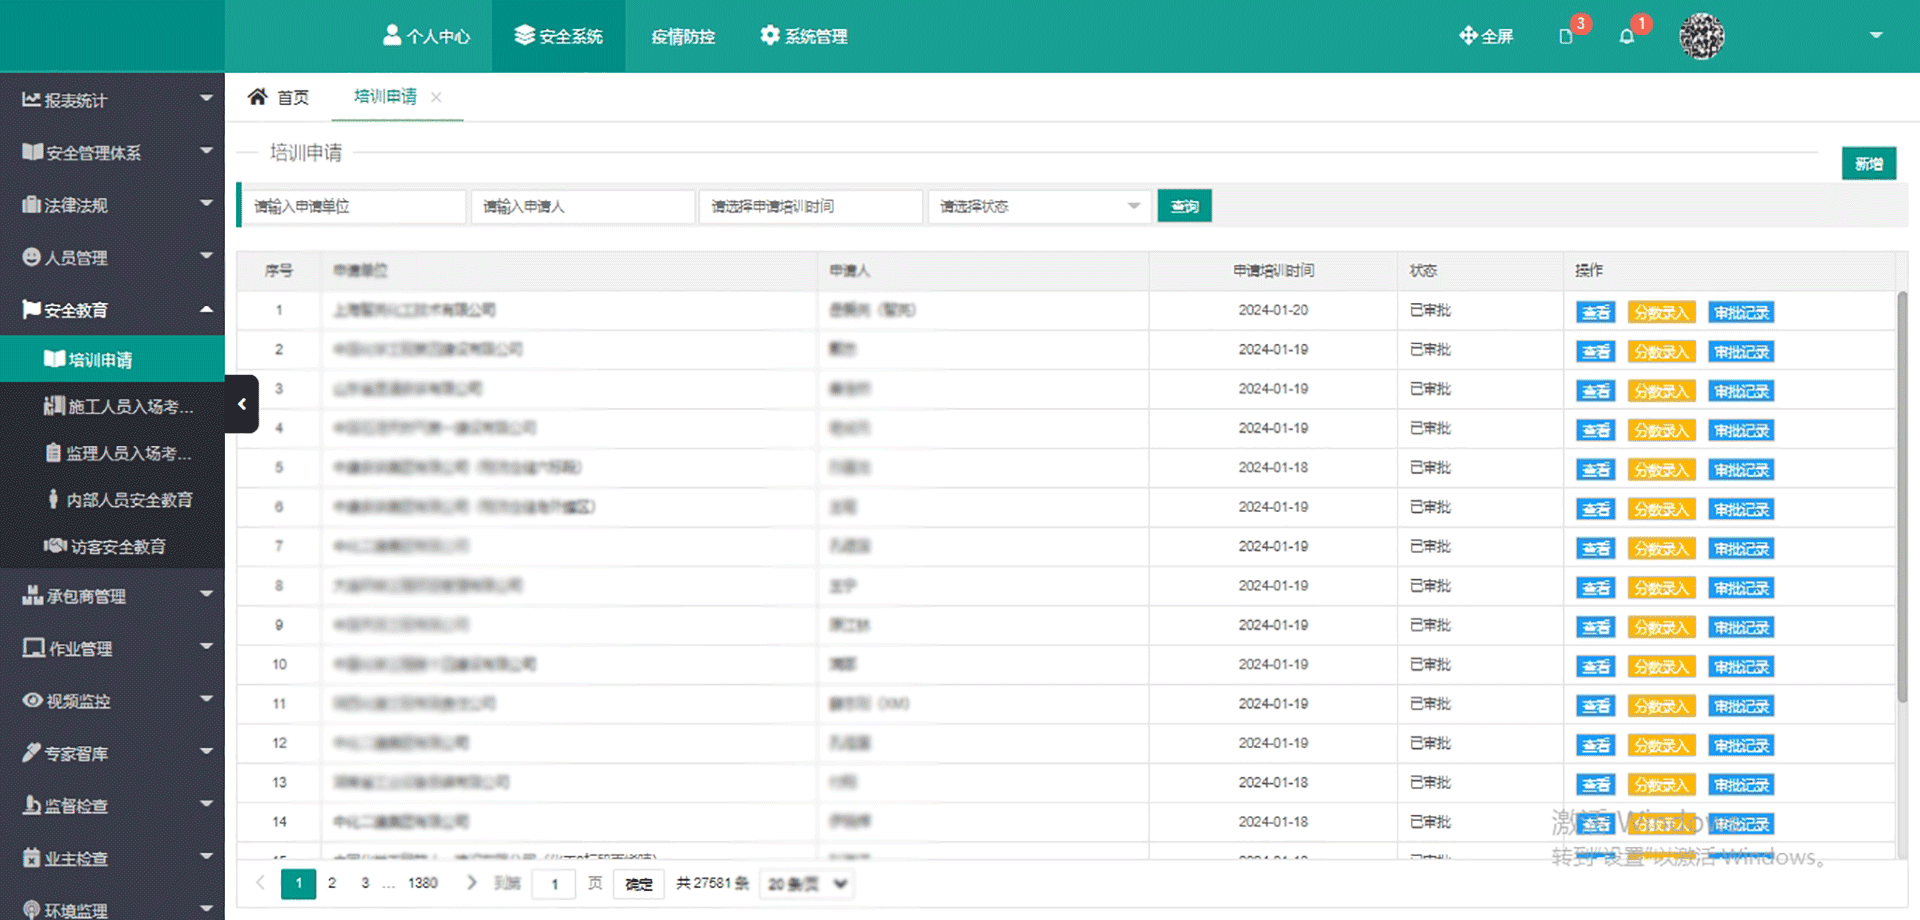1920x920 pixels.
Task: Click 确定 pagination confirm button
Action: 639,884
